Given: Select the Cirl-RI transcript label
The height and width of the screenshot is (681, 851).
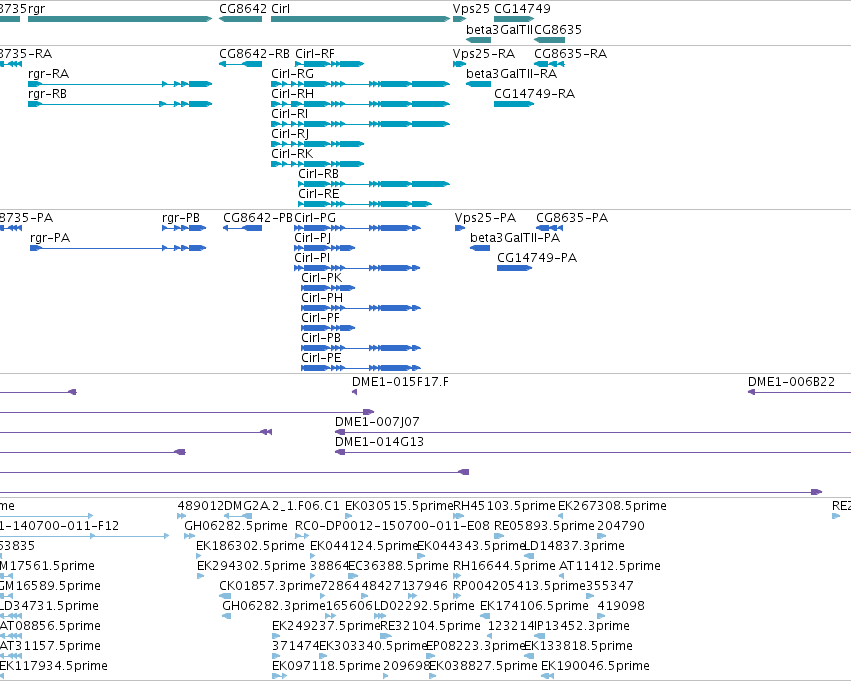Looking at the screenshot, I should tap(290, 114).
